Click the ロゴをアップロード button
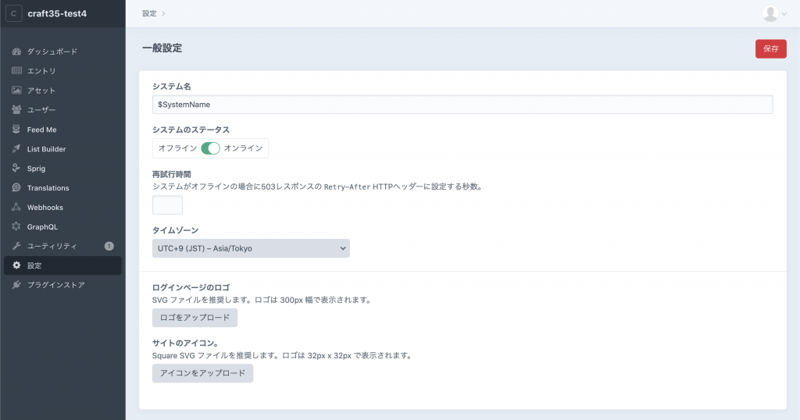800x420 pixels. [x=195, y=318]
